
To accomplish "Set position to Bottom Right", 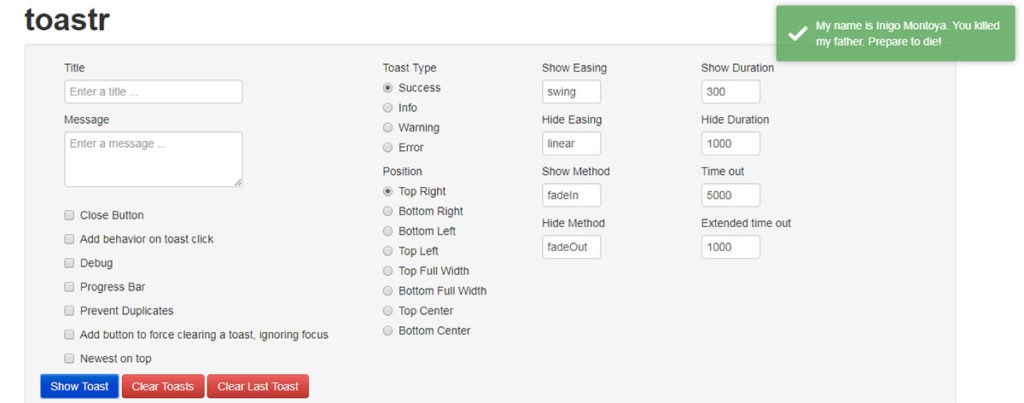I will pos(388,211).
